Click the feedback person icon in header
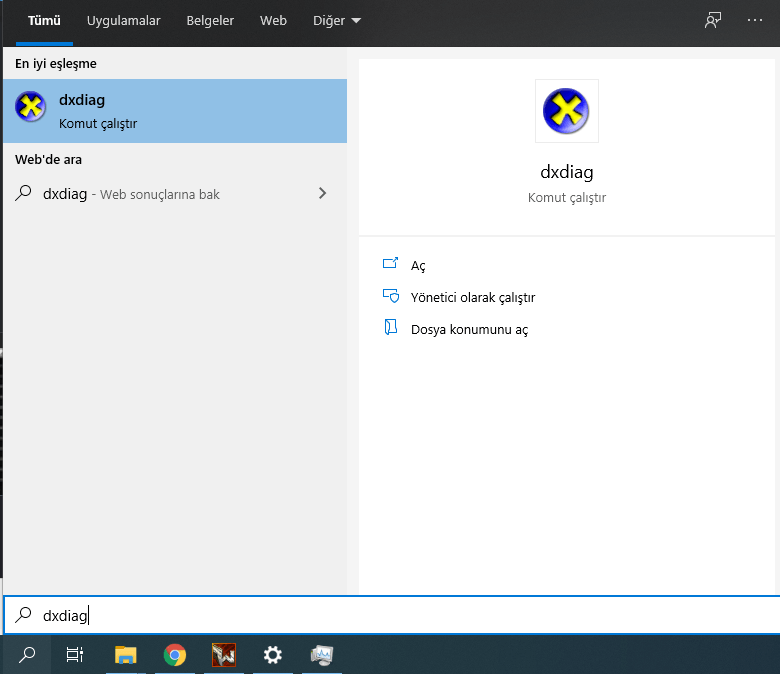 [713, 20]
